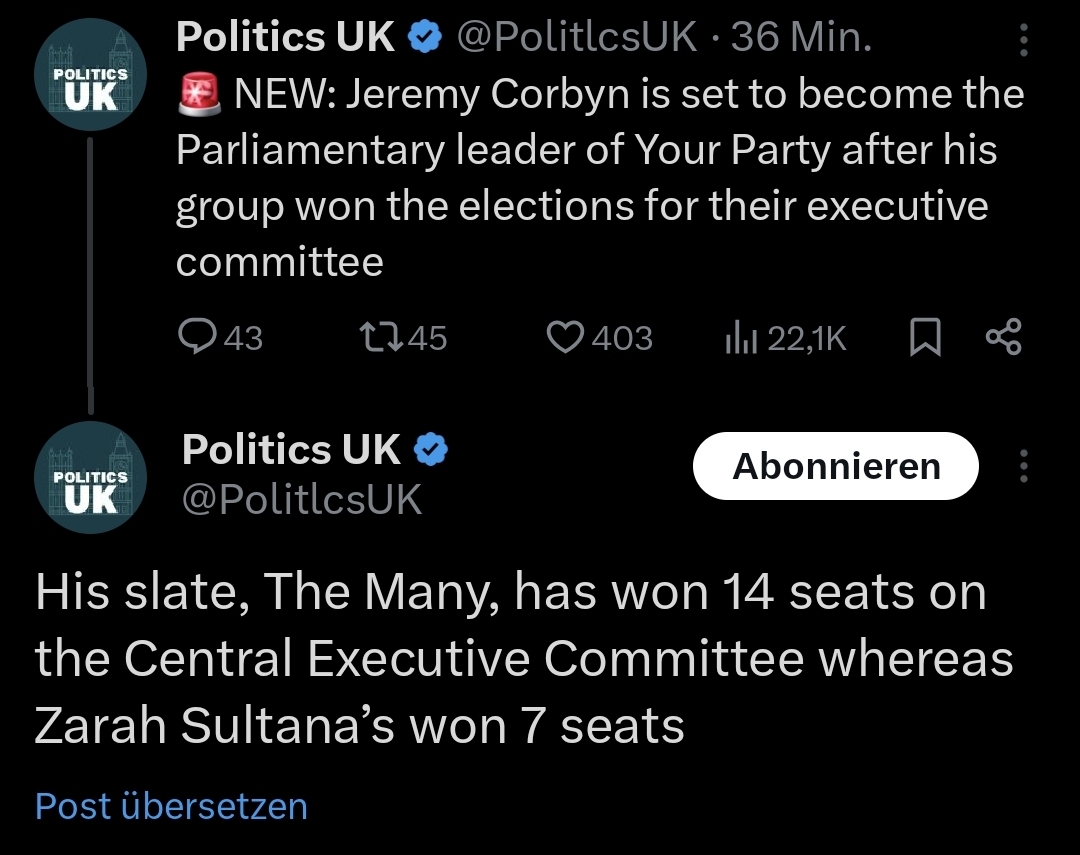Repost the tweet with 45 reposts

click(x=379, y=339)
